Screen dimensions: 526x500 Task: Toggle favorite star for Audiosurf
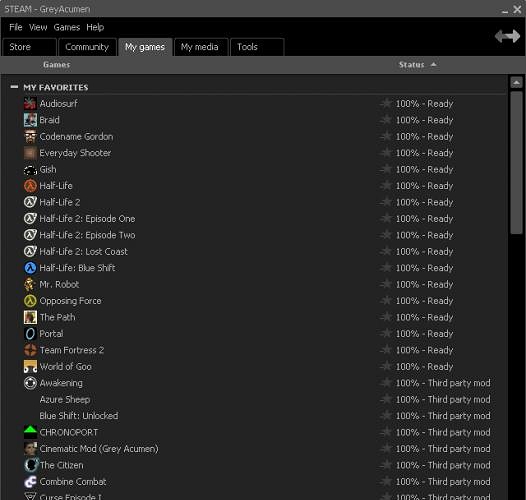click(x=386, y=103)
